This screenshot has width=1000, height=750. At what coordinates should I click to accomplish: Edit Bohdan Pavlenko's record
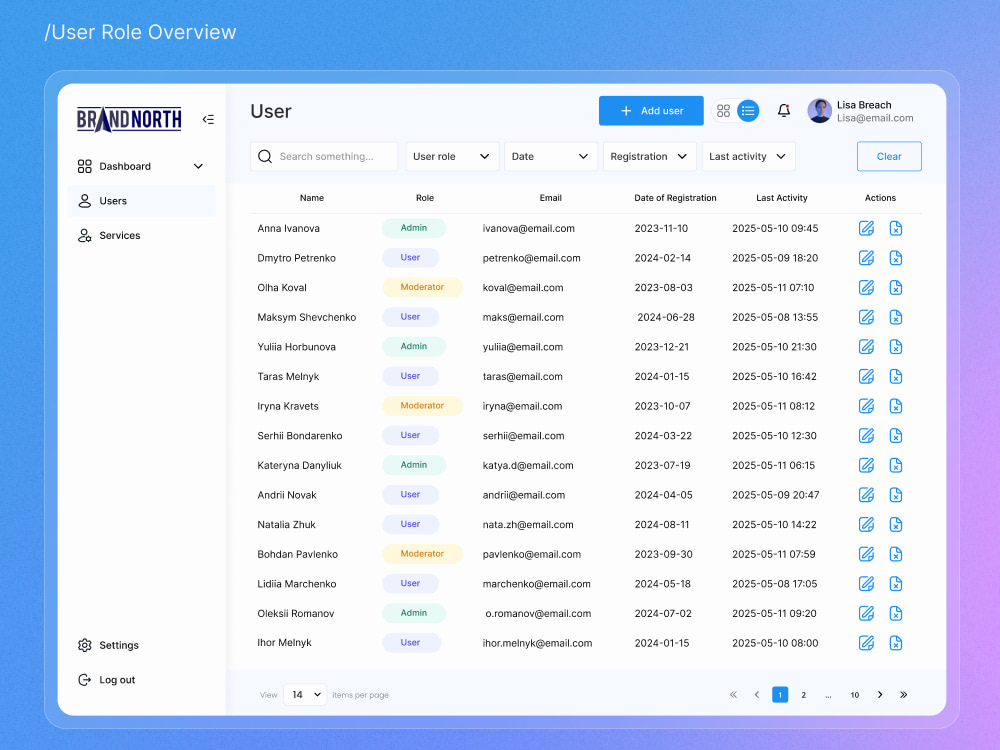point(866,554)
